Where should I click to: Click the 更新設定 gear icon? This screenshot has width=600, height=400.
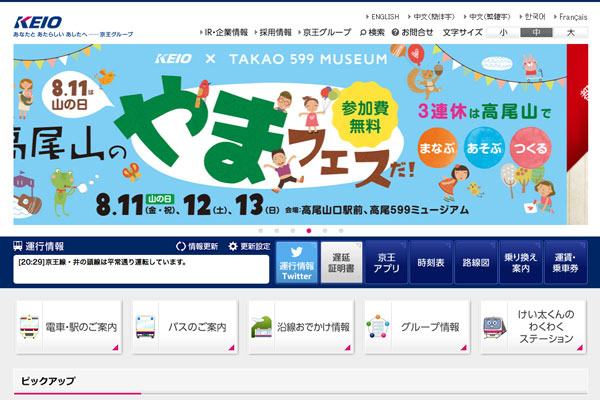[233, 247]
